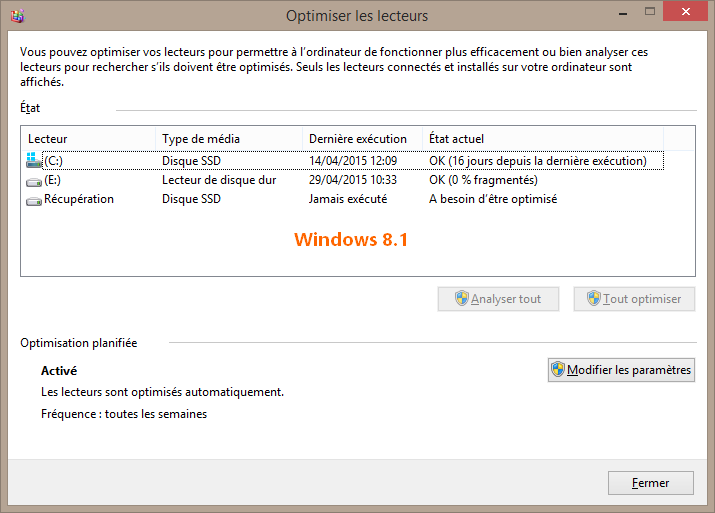Image resolution: width=715 pixels, height=513 pixels.
Task: Click the 'Activé' status text
Action: (59, 371)
